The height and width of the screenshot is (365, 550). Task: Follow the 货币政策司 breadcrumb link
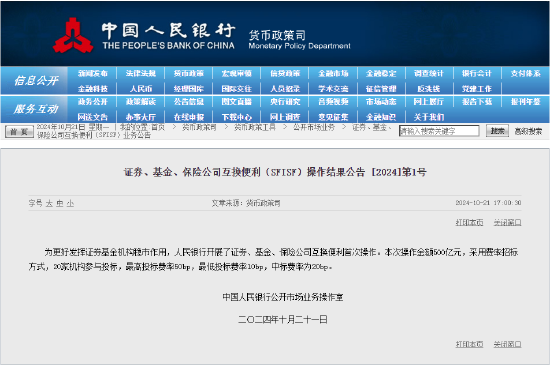199,127
